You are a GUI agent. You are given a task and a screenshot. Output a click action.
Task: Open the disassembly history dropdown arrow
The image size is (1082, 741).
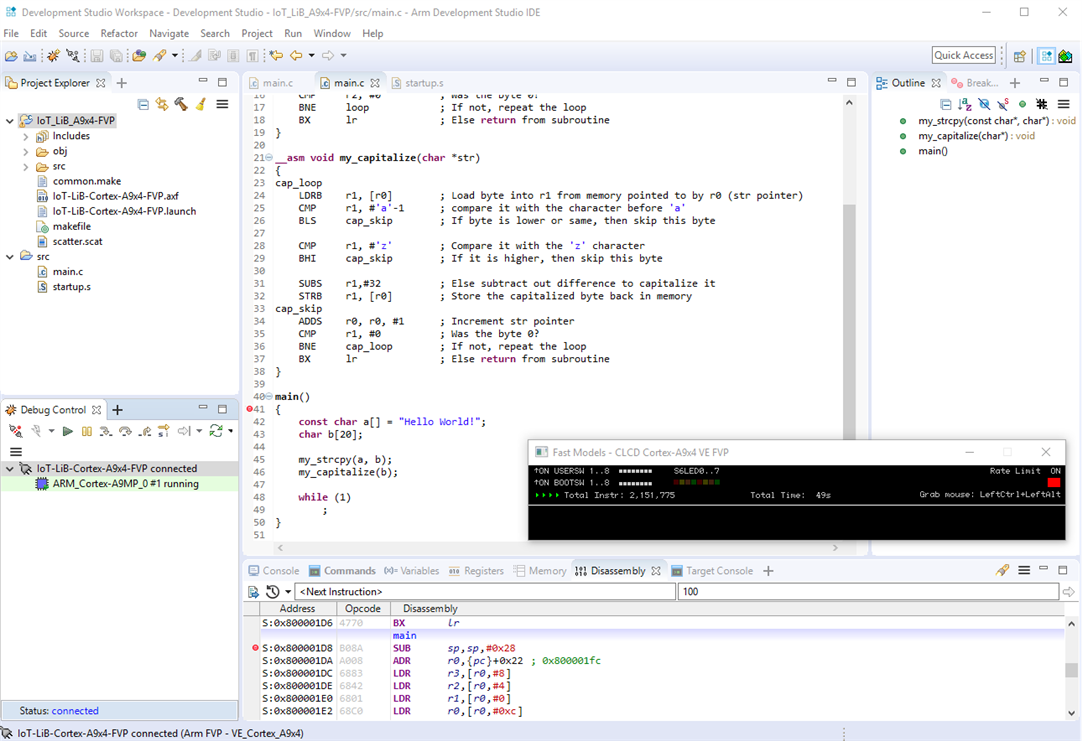(288, 592)
